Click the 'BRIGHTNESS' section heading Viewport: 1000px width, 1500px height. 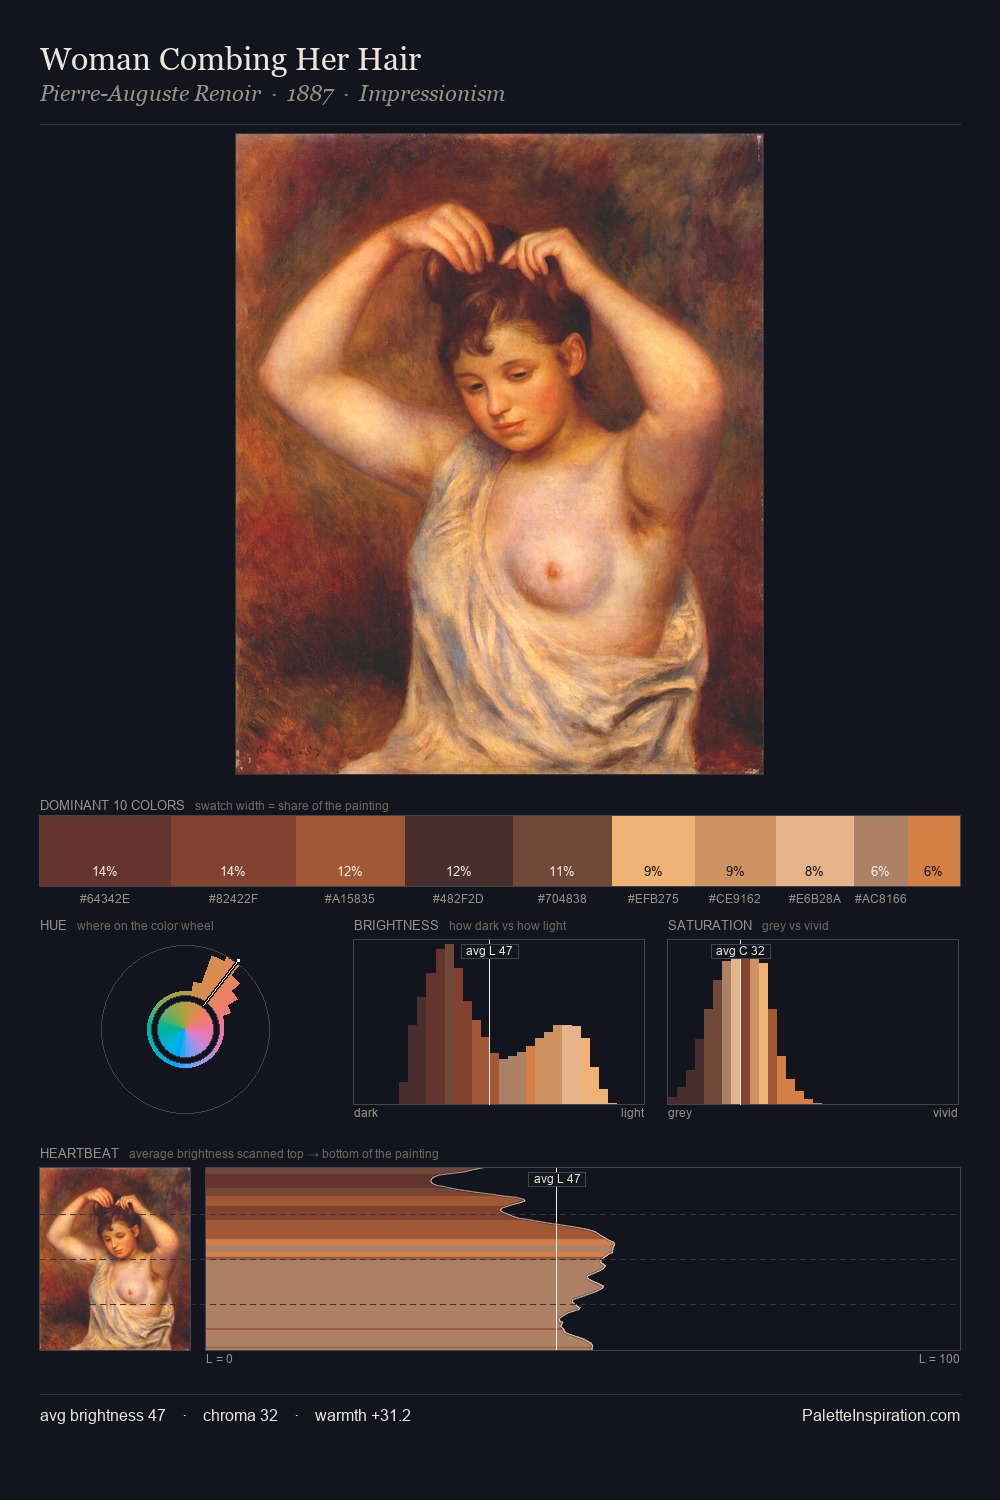[x=396, y=925]
